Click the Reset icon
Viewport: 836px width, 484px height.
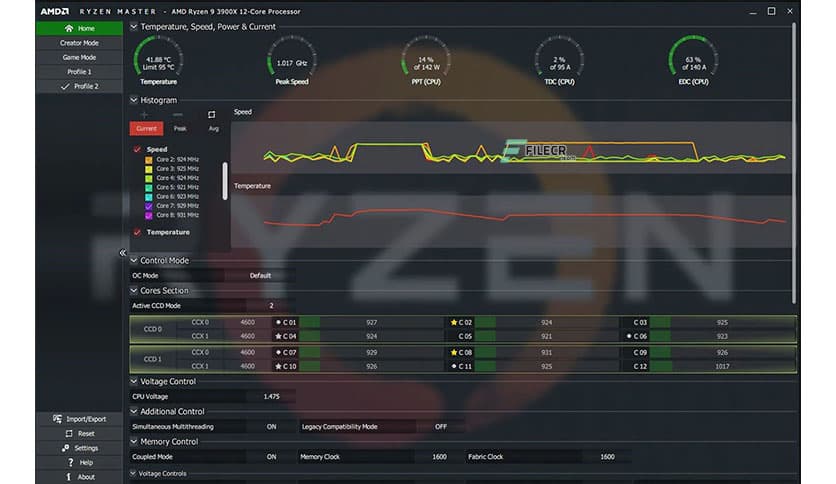[69, 433]
